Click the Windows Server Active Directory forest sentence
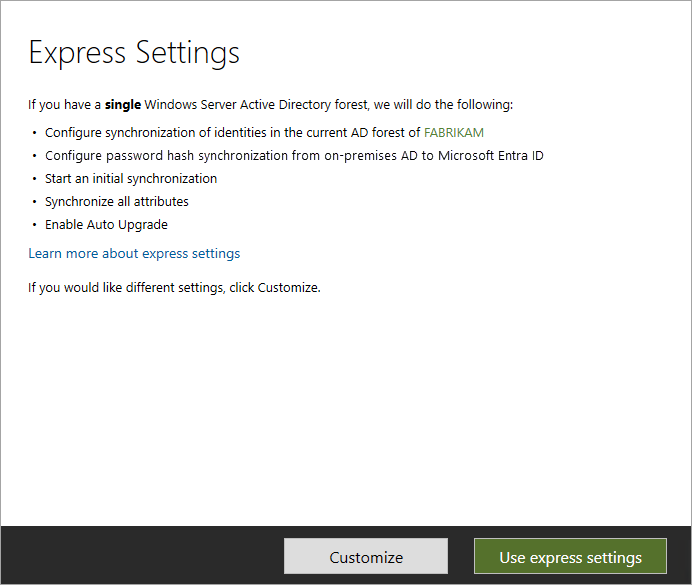This screenshot has height=585, width=692. (271, 105)
